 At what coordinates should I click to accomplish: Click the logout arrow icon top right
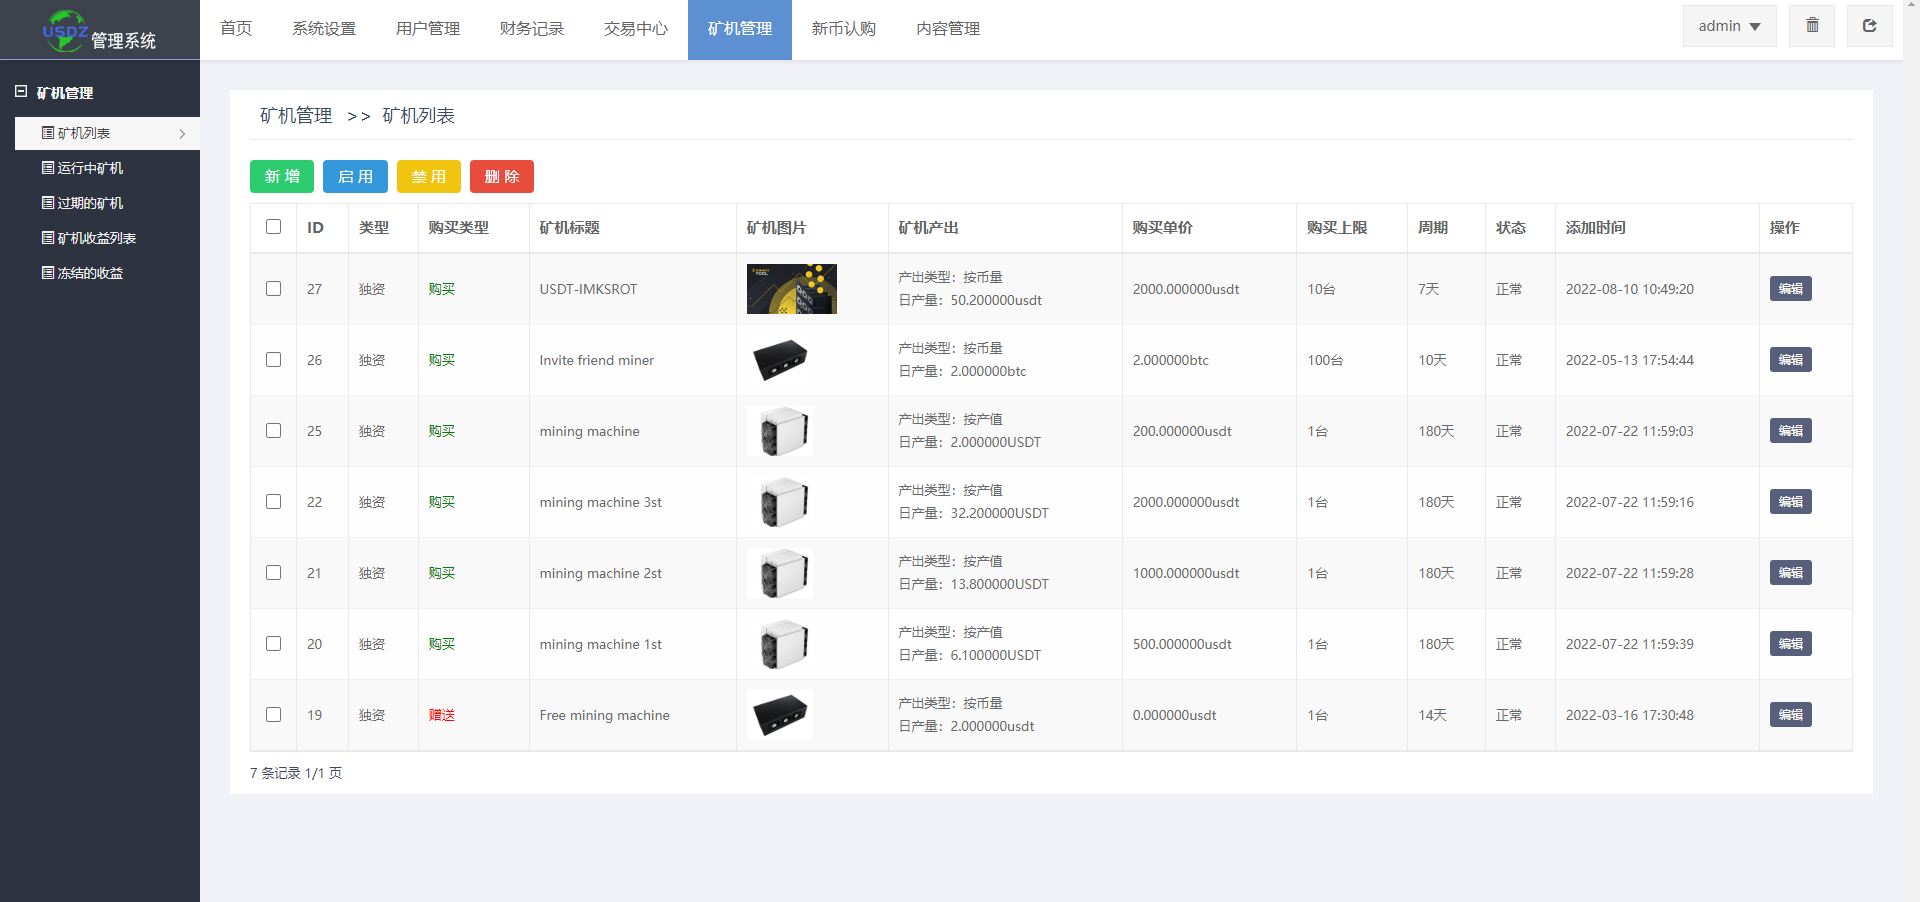[x=1869, y=26]
